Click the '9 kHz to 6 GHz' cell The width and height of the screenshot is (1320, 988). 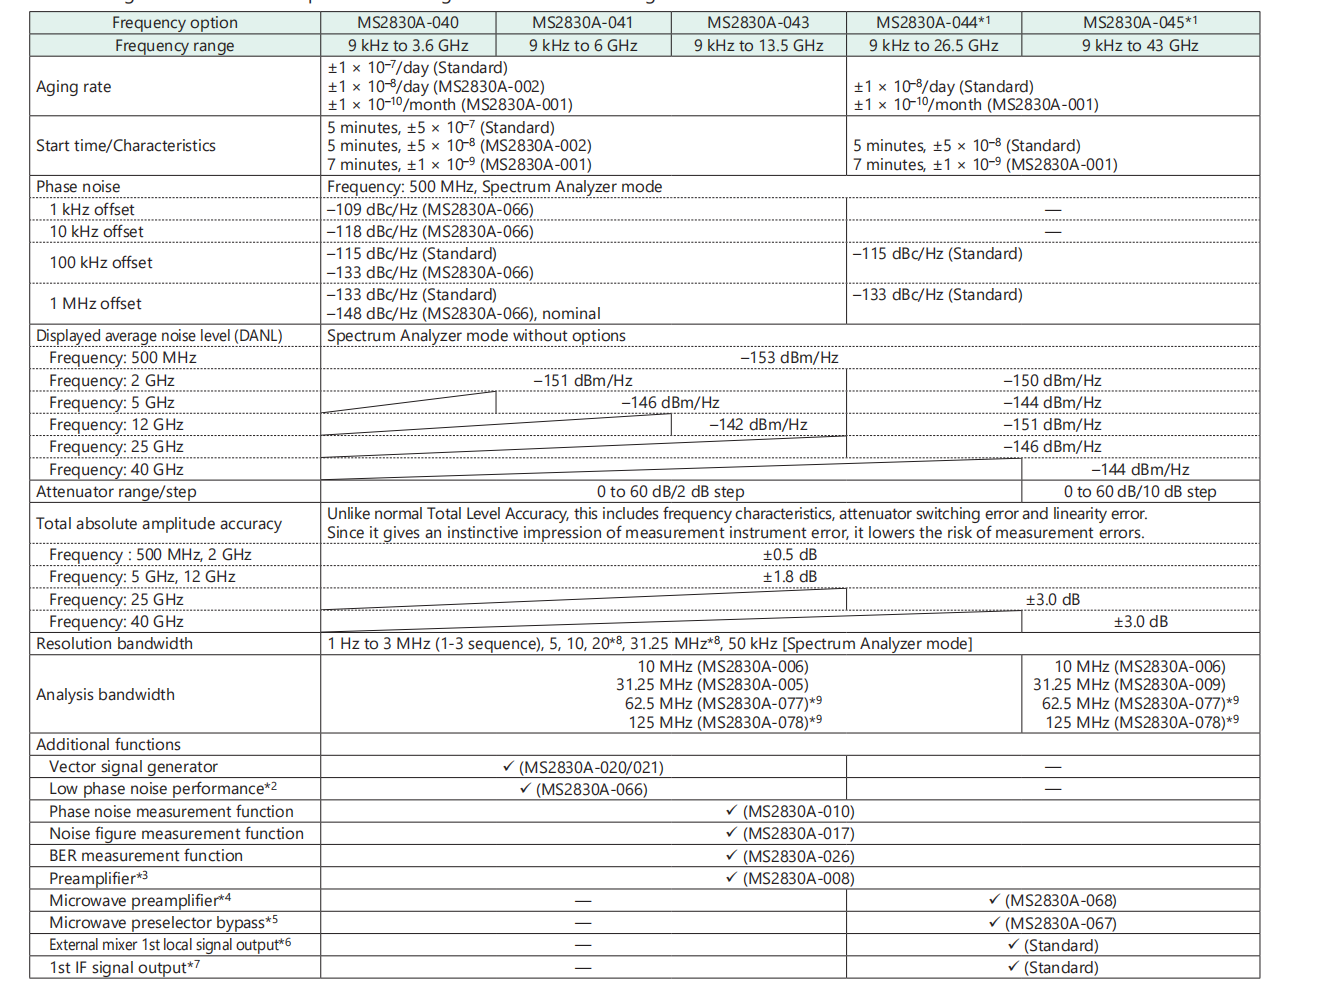583,46
